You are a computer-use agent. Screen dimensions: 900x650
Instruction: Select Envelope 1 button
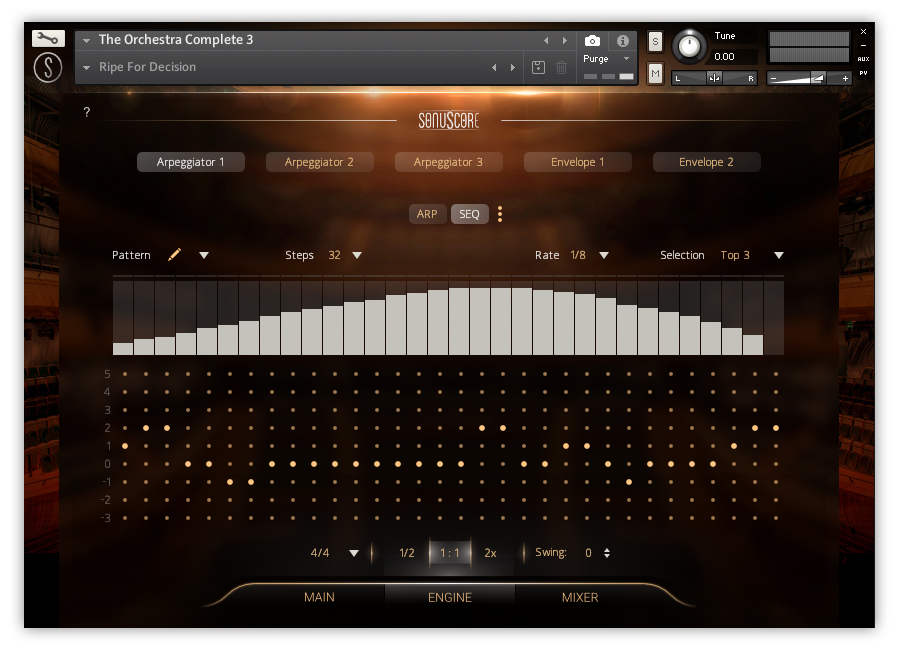click(x=578, y=162)
